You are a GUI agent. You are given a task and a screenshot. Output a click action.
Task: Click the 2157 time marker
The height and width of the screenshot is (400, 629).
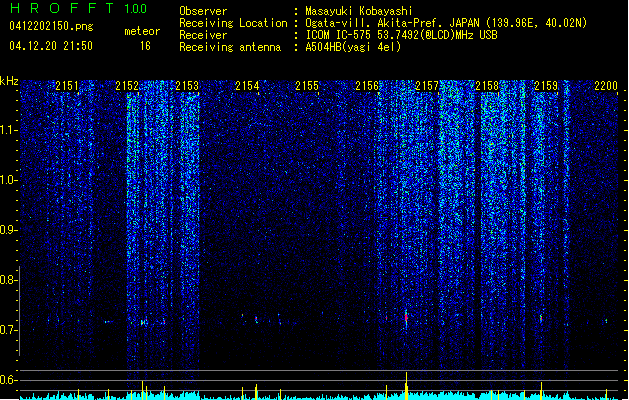pyautogui.click(x=427, y=85)
